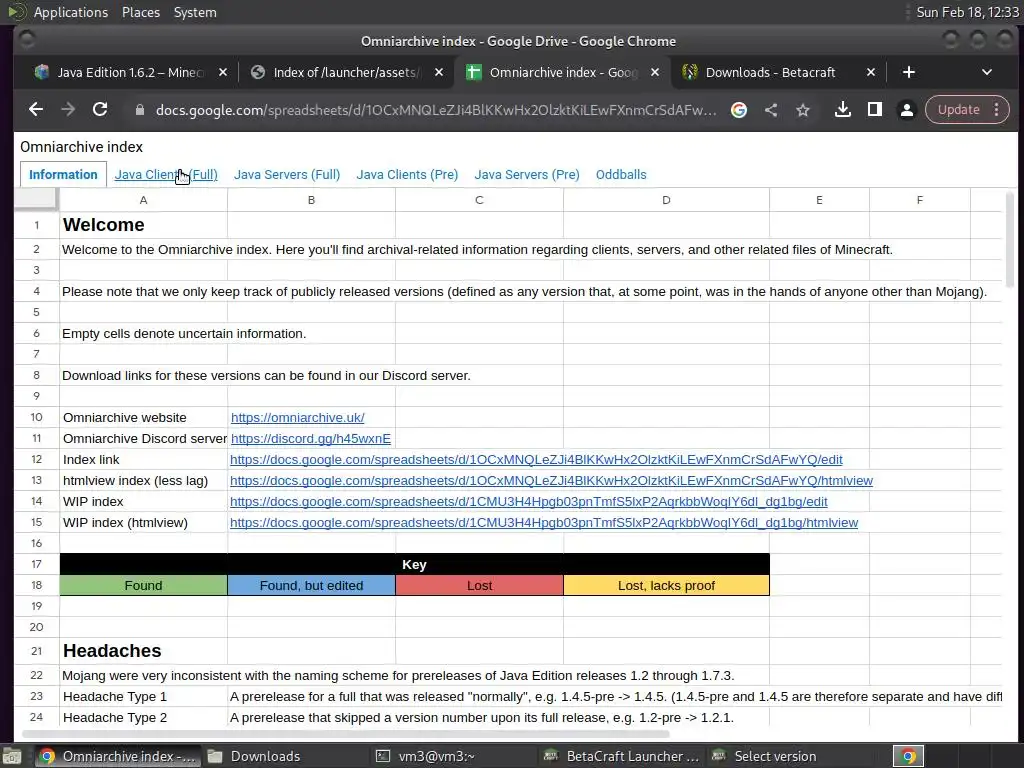Screen dimensions: 1024x768
Task: Open the Applications menu
Action: tap(71, 12)
